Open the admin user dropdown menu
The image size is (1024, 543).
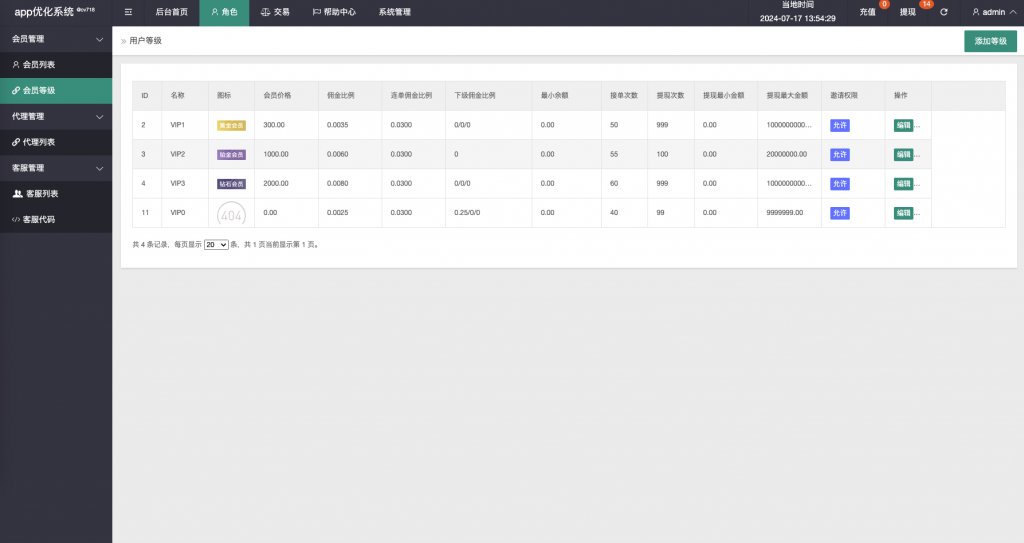(993, 12)
